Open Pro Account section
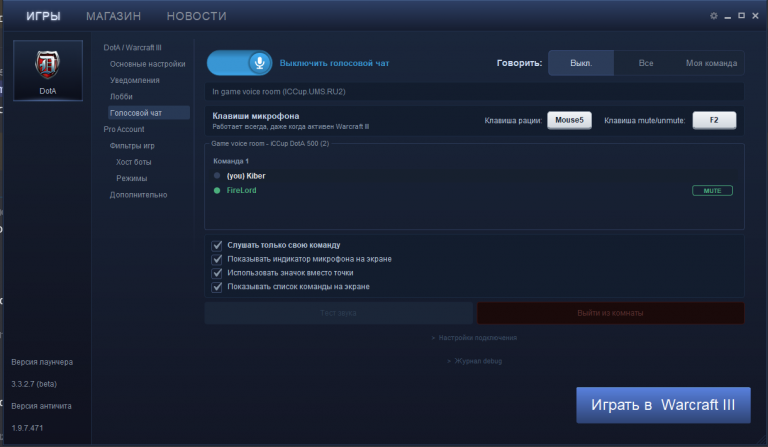Screen dimensions: 768x447 tap(124, 129)
